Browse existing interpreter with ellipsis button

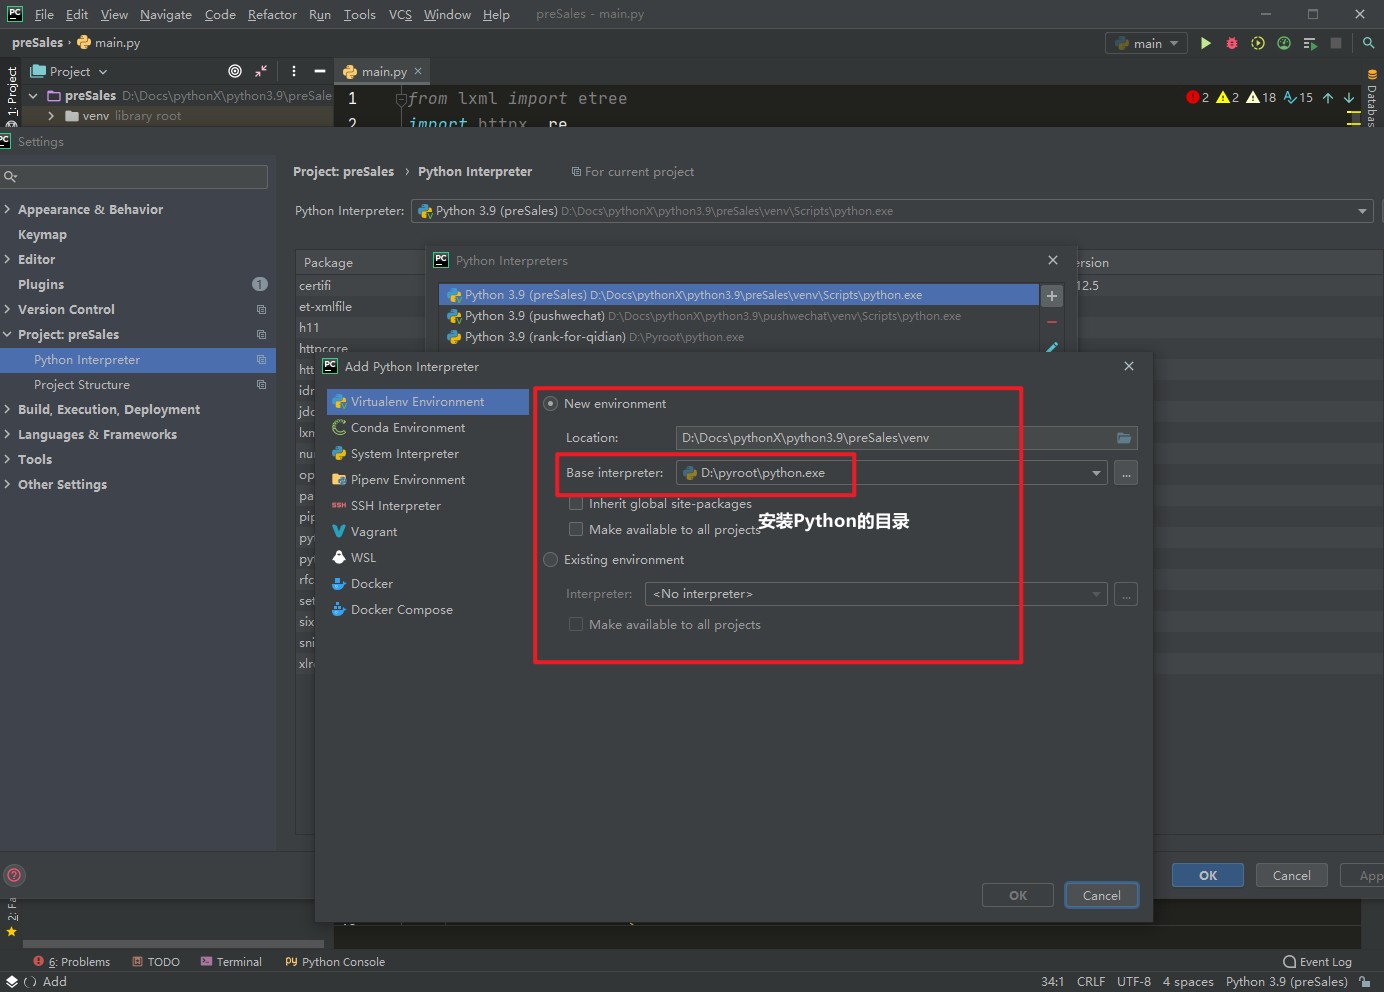tap(1126, 594)
